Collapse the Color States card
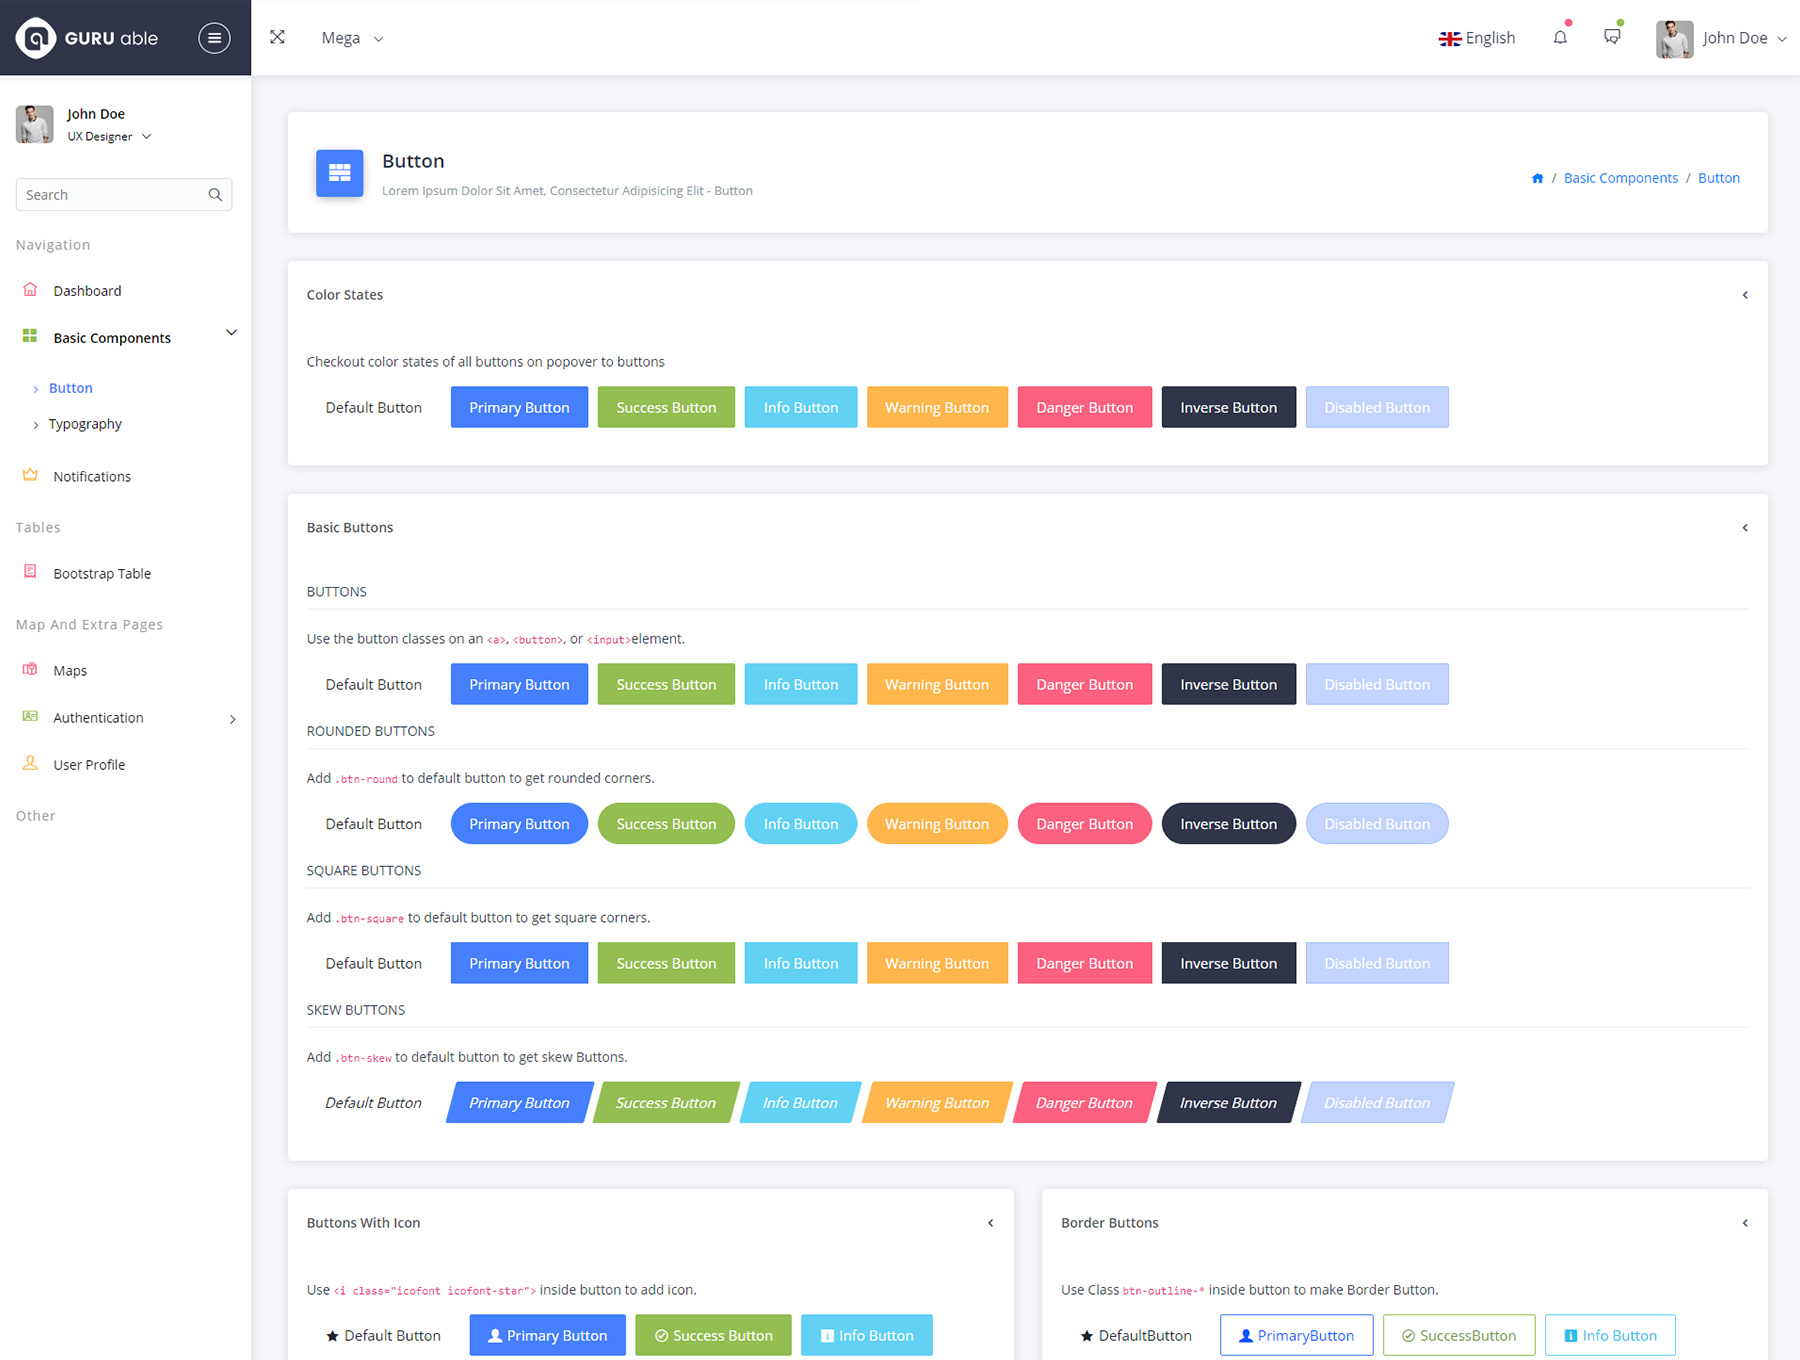1800x1360 pixels. [x=1745, y=295]
